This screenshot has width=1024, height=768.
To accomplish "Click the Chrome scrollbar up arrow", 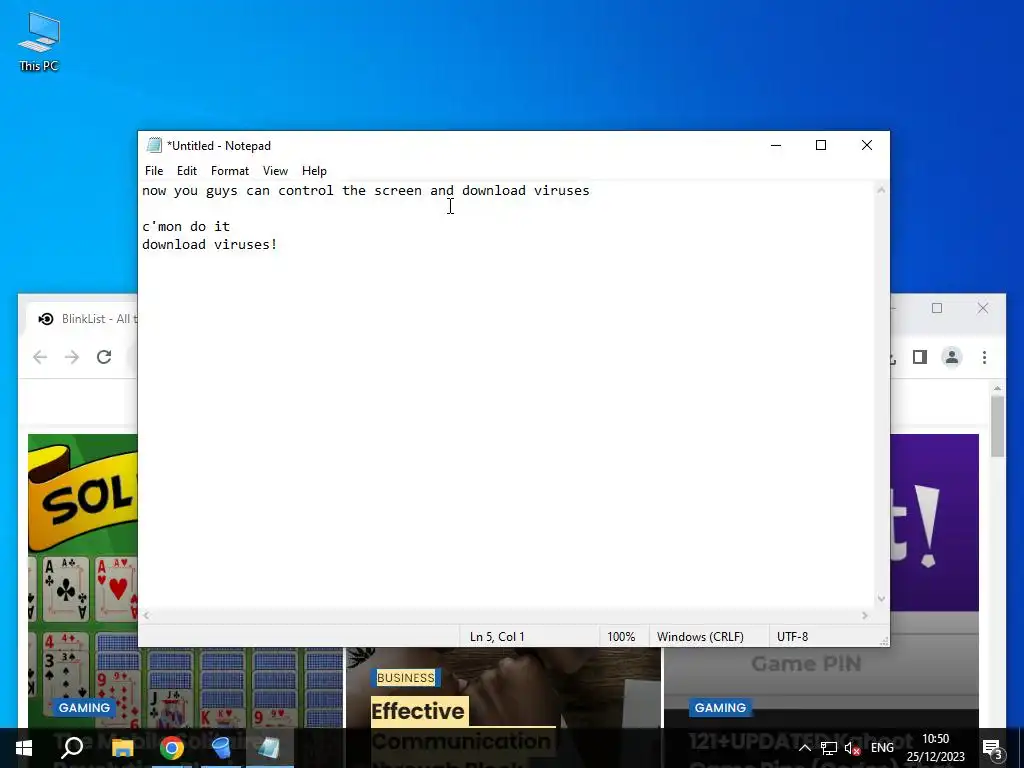I will click(x=997, y=388).
